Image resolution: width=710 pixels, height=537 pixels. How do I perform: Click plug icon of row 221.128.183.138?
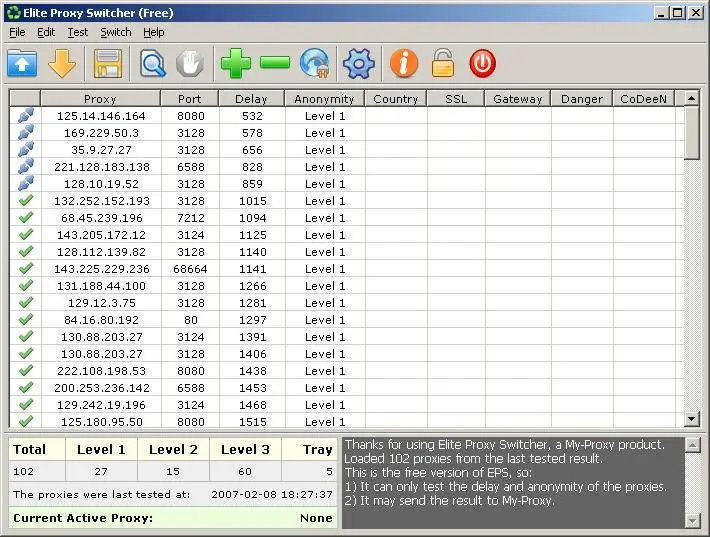point(26,167)
